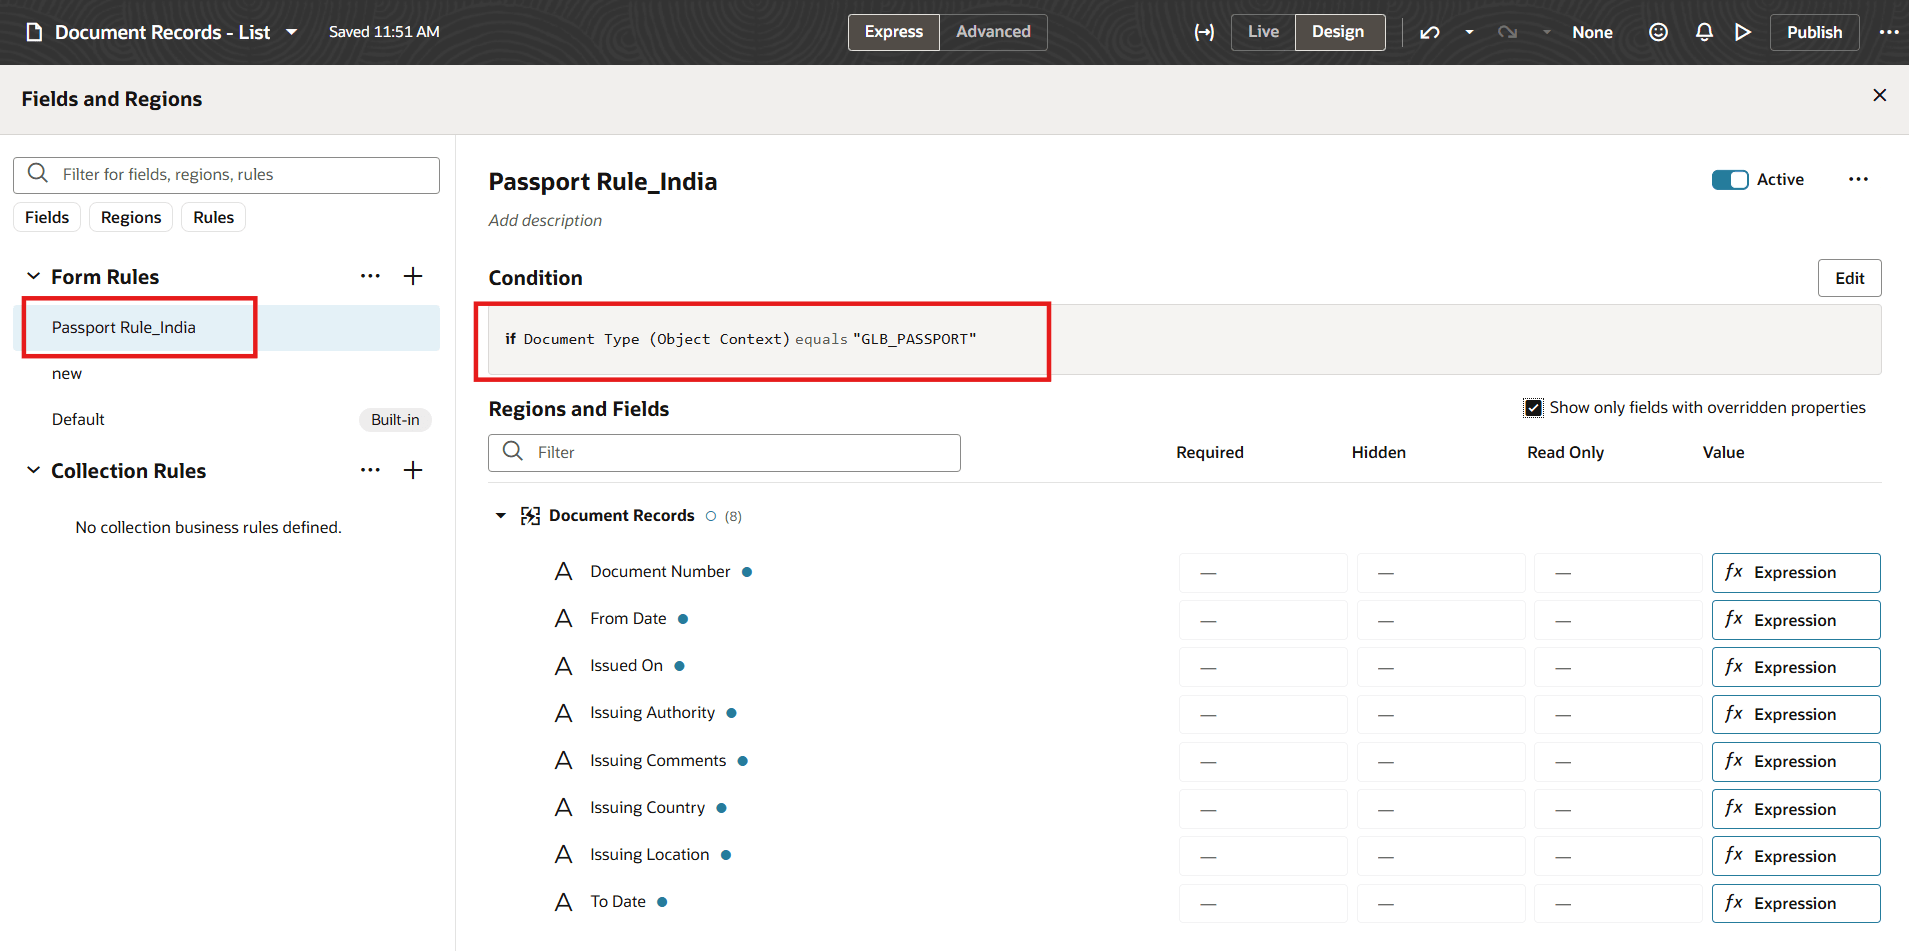
Task: Click the document page icon beside the title
Action: 34,32
